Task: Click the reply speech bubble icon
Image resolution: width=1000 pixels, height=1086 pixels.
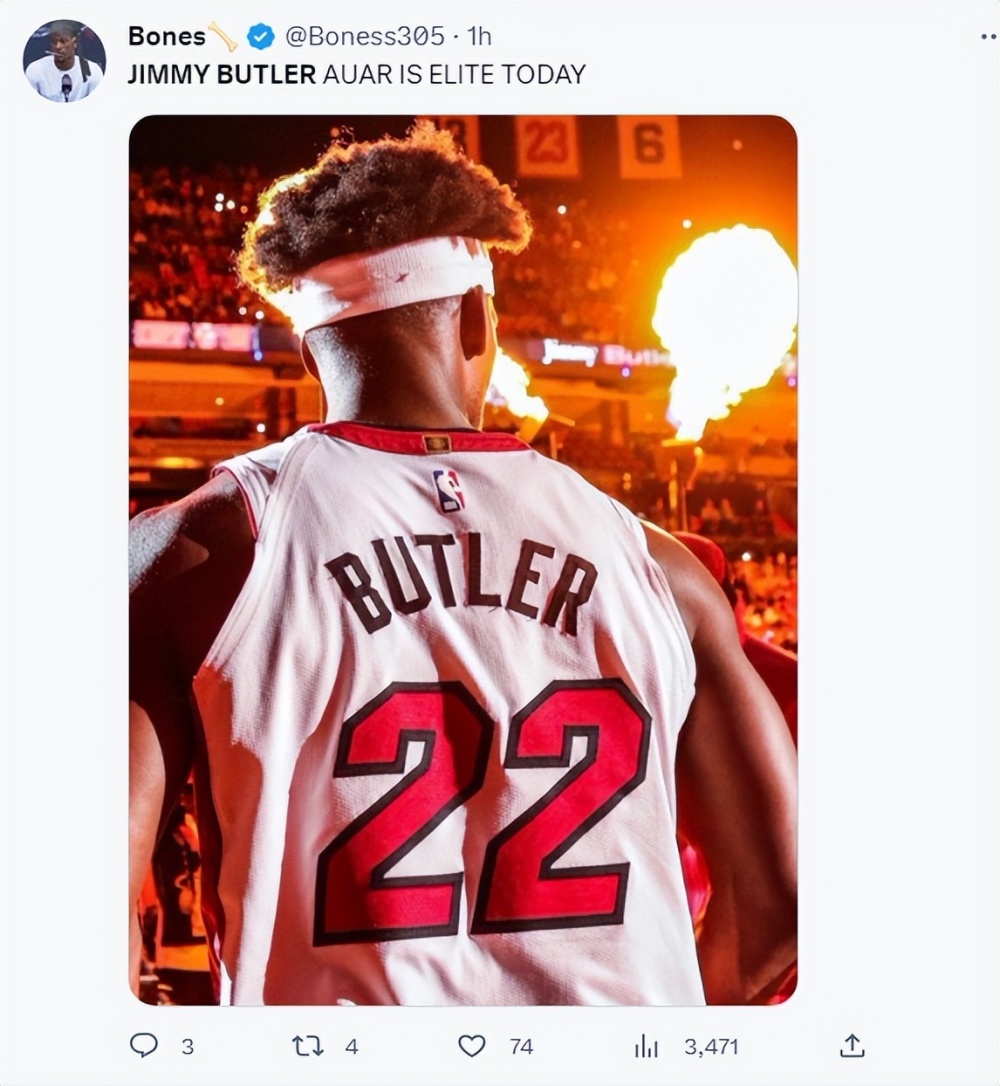Action: tap(143, 1046)
